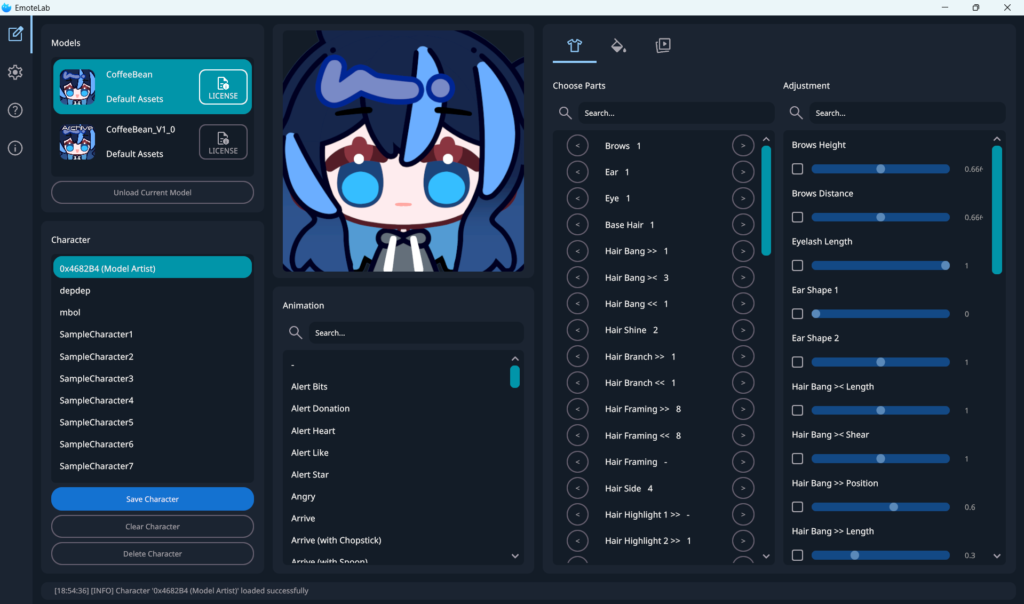The width and height of the screenshot is (1024, 604).
Task: Select previous Eye part with left arrow
Action: coord(577,199)
